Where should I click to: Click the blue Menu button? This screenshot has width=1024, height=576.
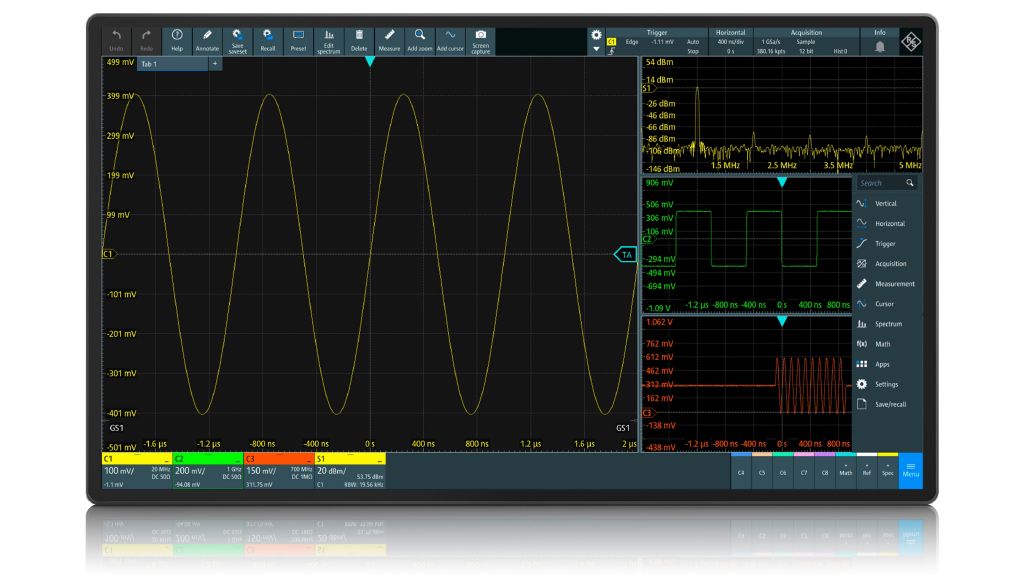[910, 471]
